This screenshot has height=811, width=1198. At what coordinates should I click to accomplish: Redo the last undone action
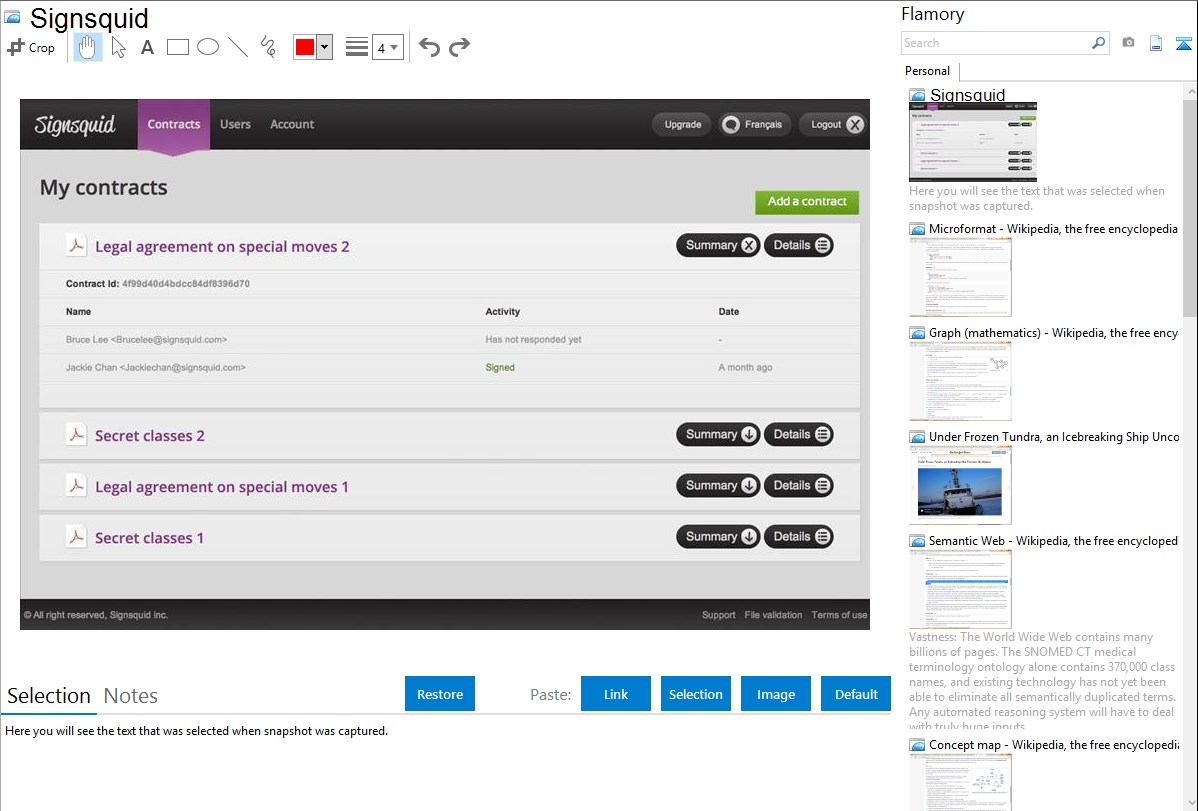click(459, 47)
